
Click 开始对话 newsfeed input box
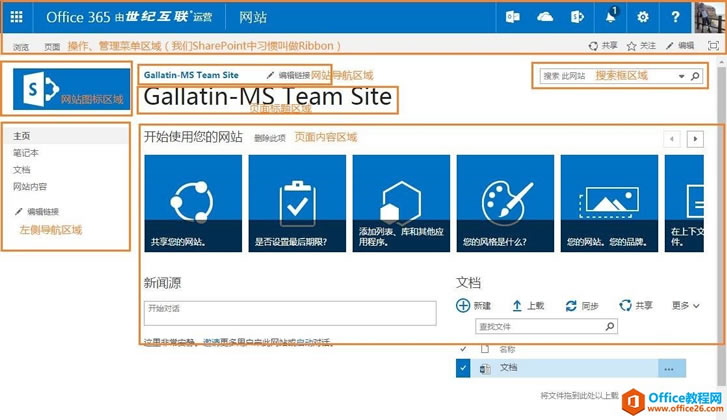[290, 313]
